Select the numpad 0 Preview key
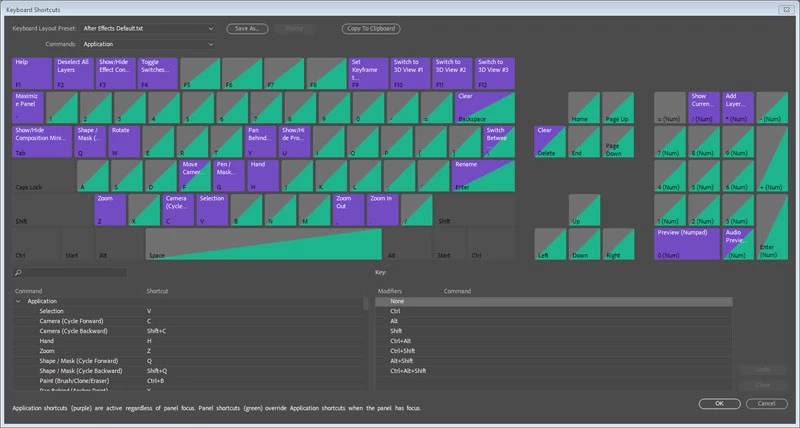This screenshot has width=800, height=428. 687,244
